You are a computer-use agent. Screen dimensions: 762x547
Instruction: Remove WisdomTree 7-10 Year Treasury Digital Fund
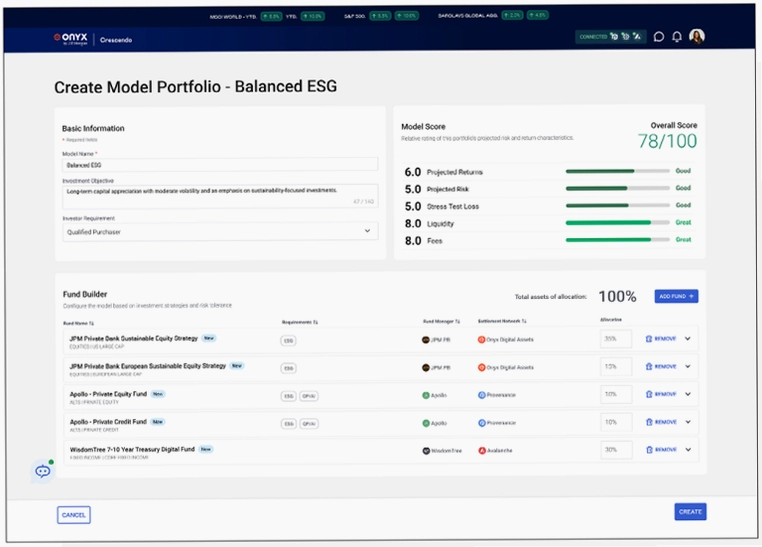point(660,449)
